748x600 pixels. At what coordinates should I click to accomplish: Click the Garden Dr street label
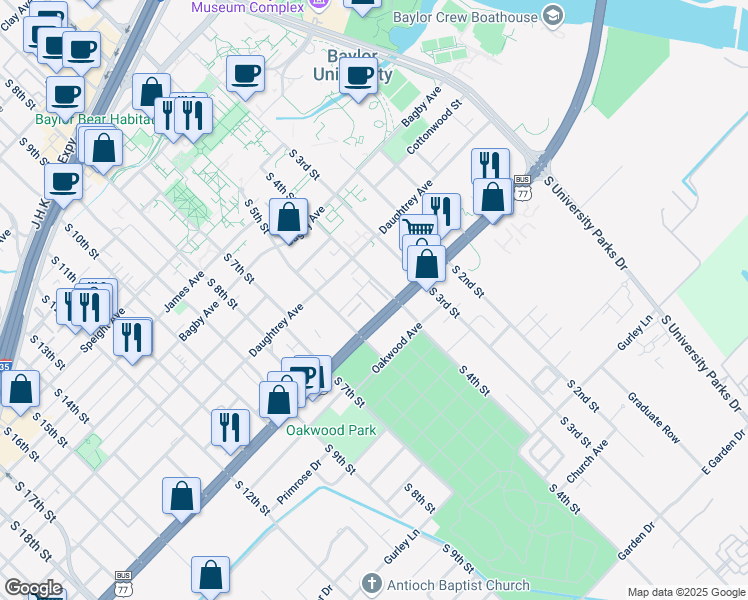[636, 541]
